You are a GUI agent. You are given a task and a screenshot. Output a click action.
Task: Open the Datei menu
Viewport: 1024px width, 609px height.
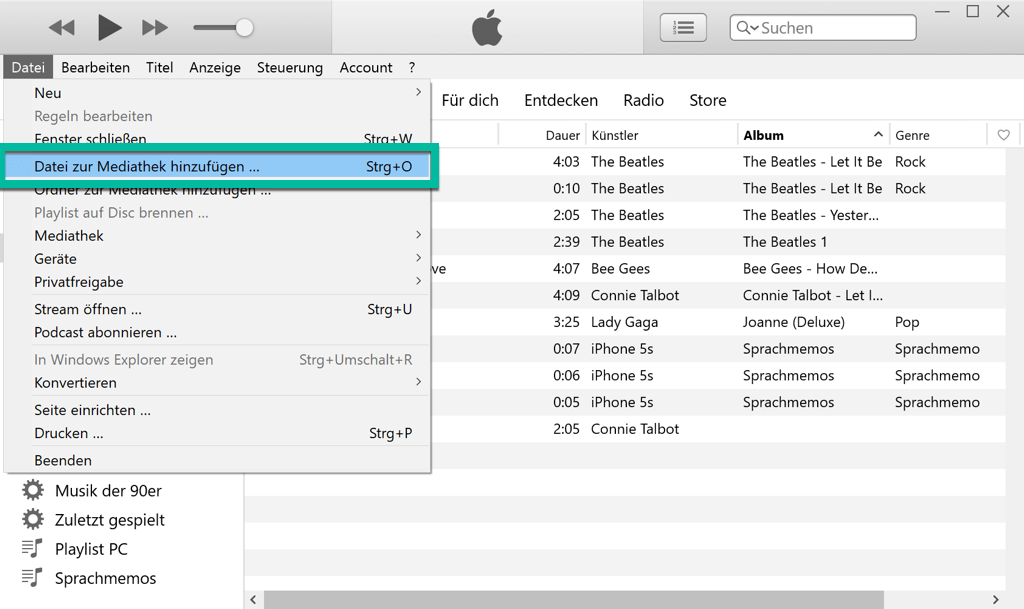(28, 67)
